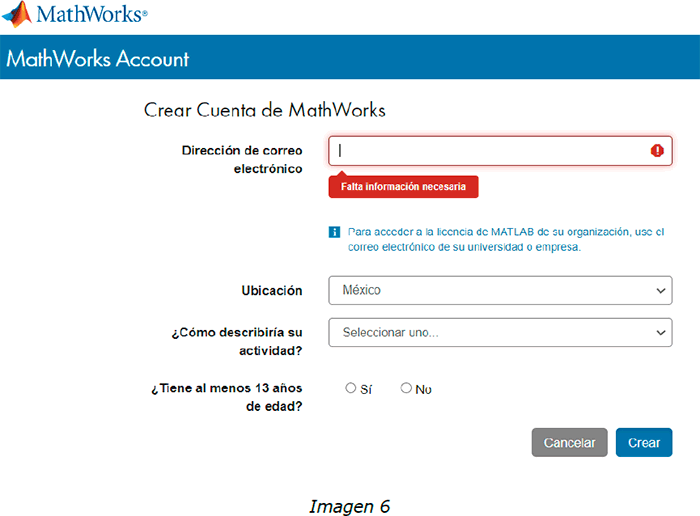Image resolution: width=700 pixels, height=516 pixels.
Task: Click the MATLAB license info message text
Action: (x=506, y=239)
